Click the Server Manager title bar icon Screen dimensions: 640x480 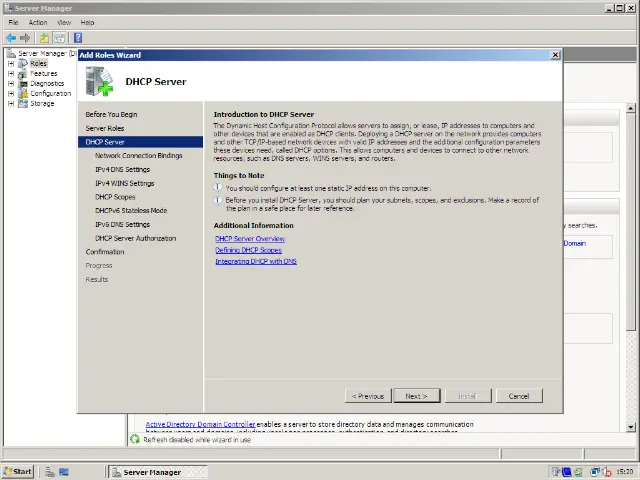pos(8,8)
